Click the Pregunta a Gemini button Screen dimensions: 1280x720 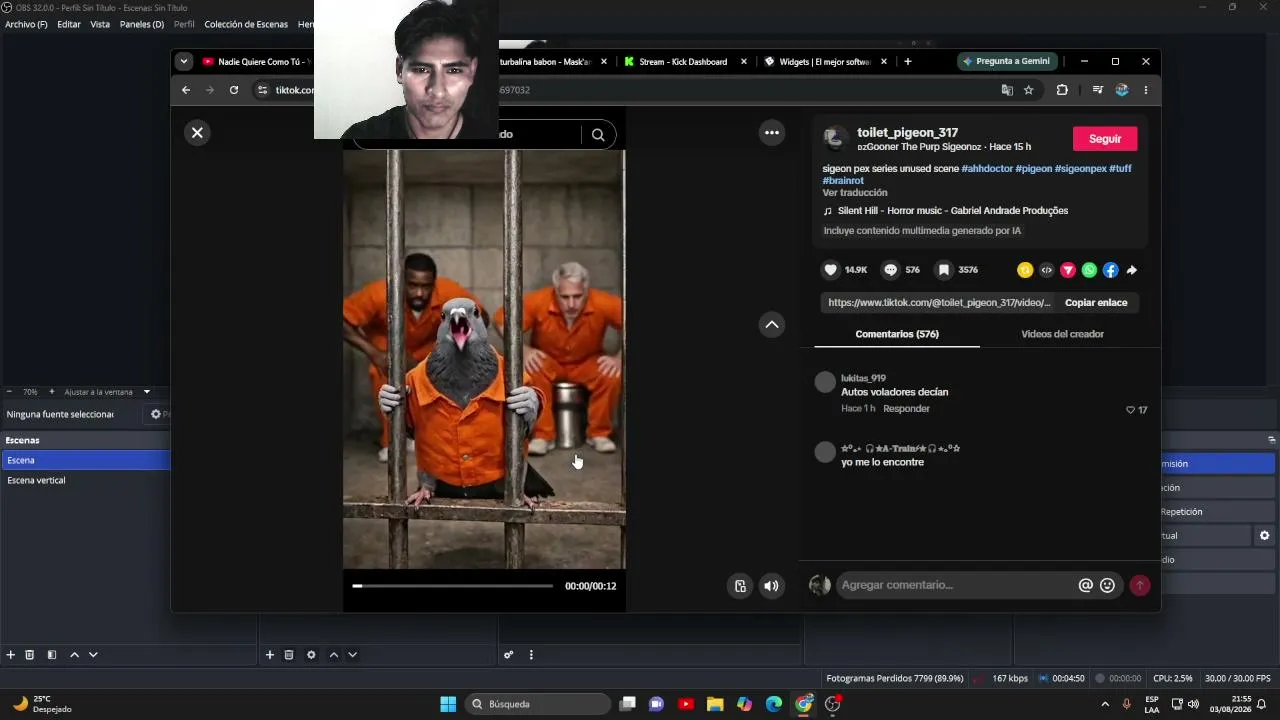[1006, 61]
